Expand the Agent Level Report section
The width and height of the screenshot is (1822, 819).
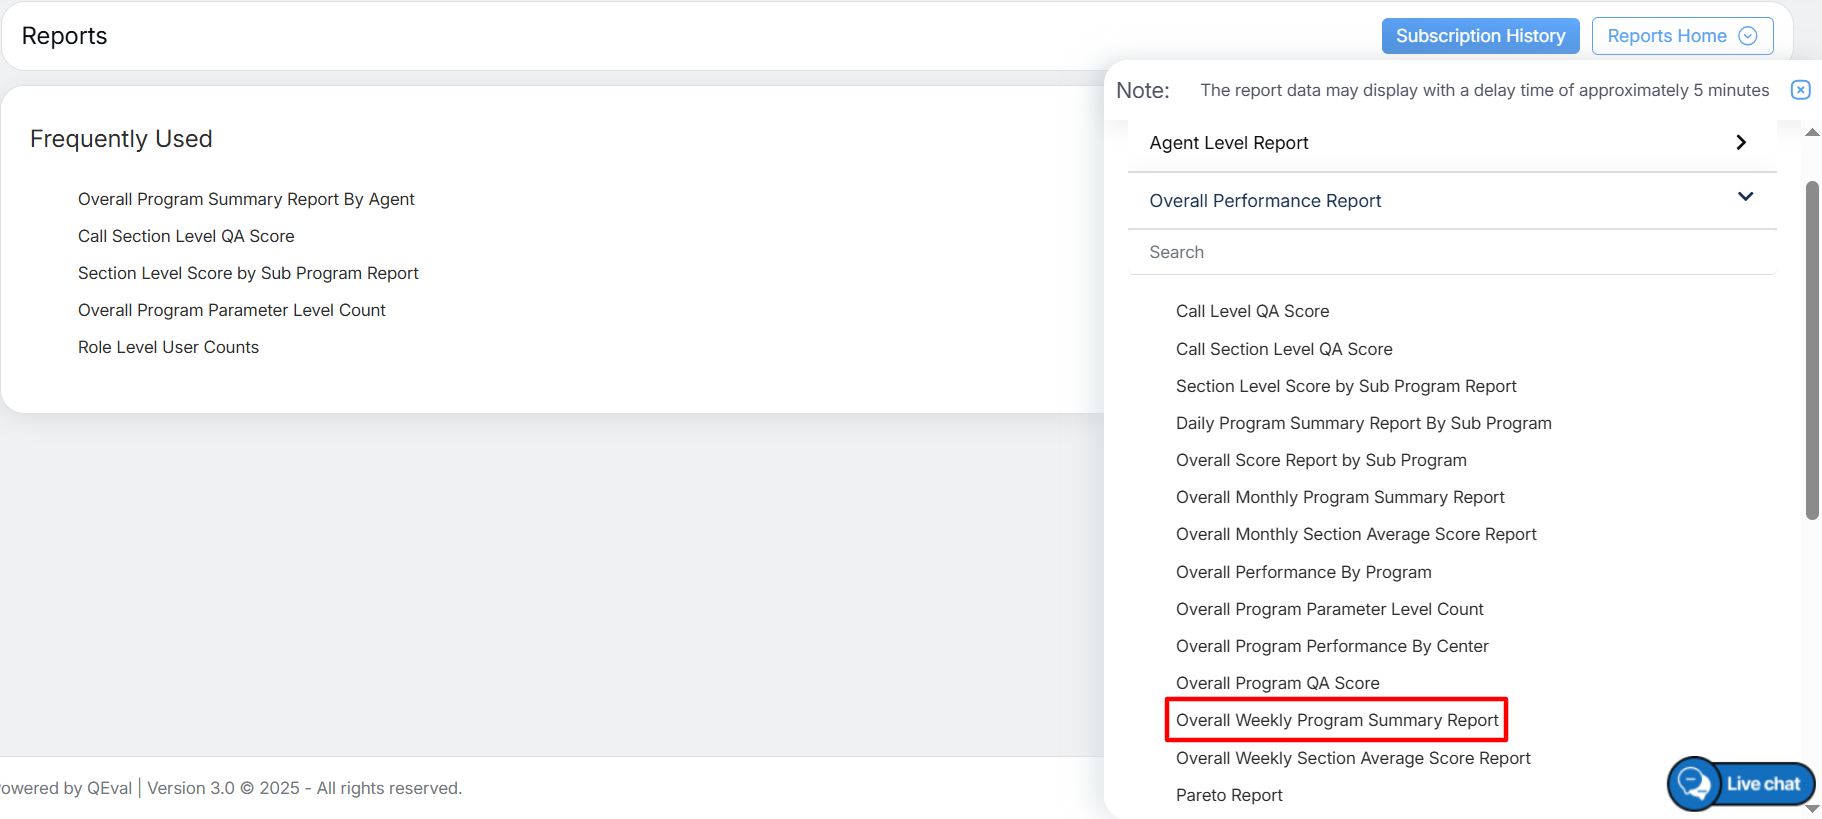pyautogui.click(x=1741, y=143)
